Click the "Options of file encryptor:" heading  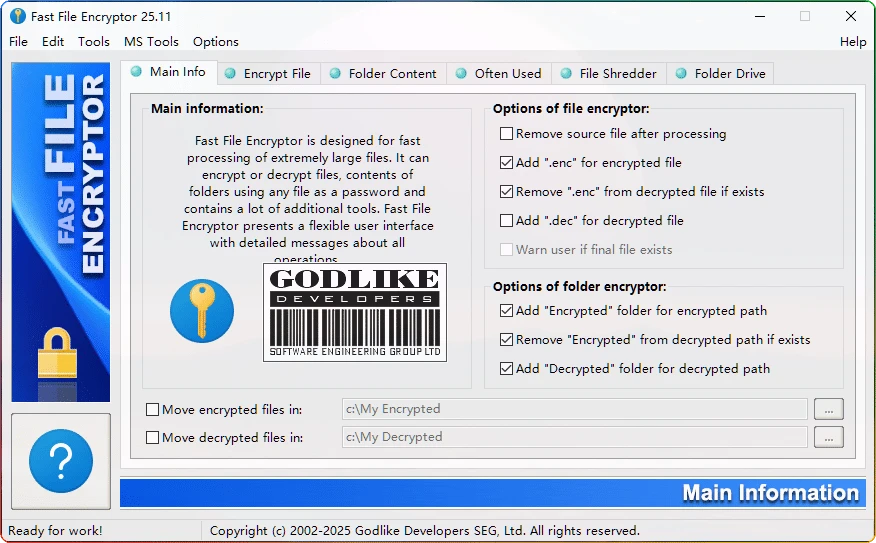click(571, 109)
